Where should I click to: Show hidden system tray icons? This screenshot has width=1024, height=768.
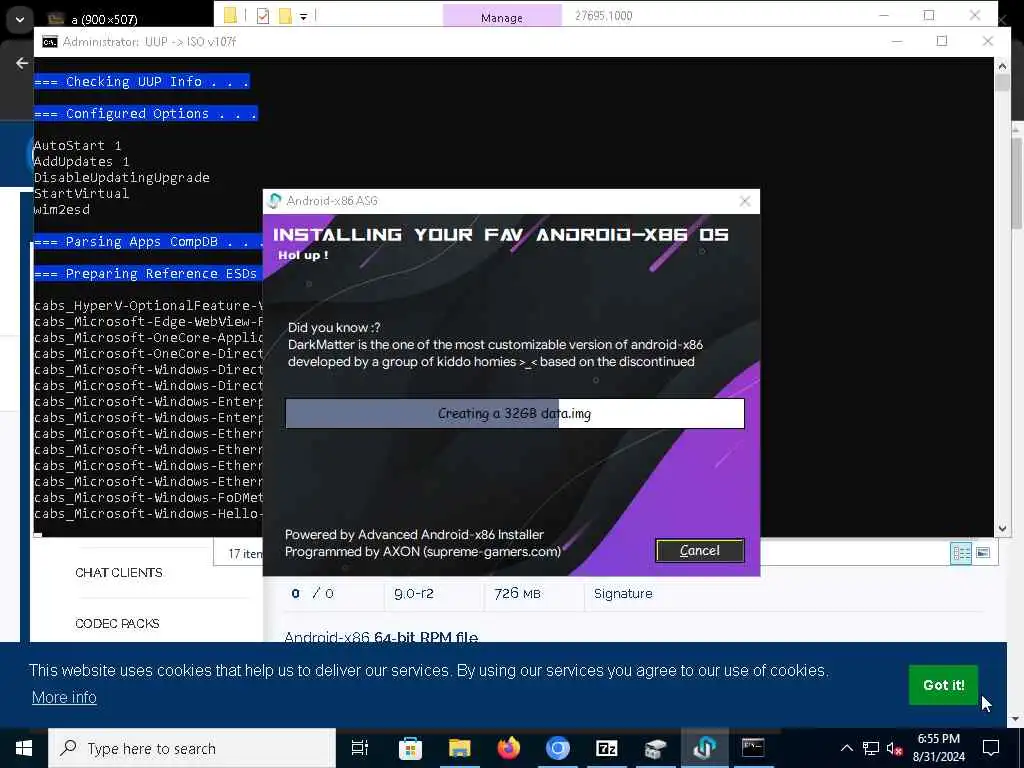[846, 748]
